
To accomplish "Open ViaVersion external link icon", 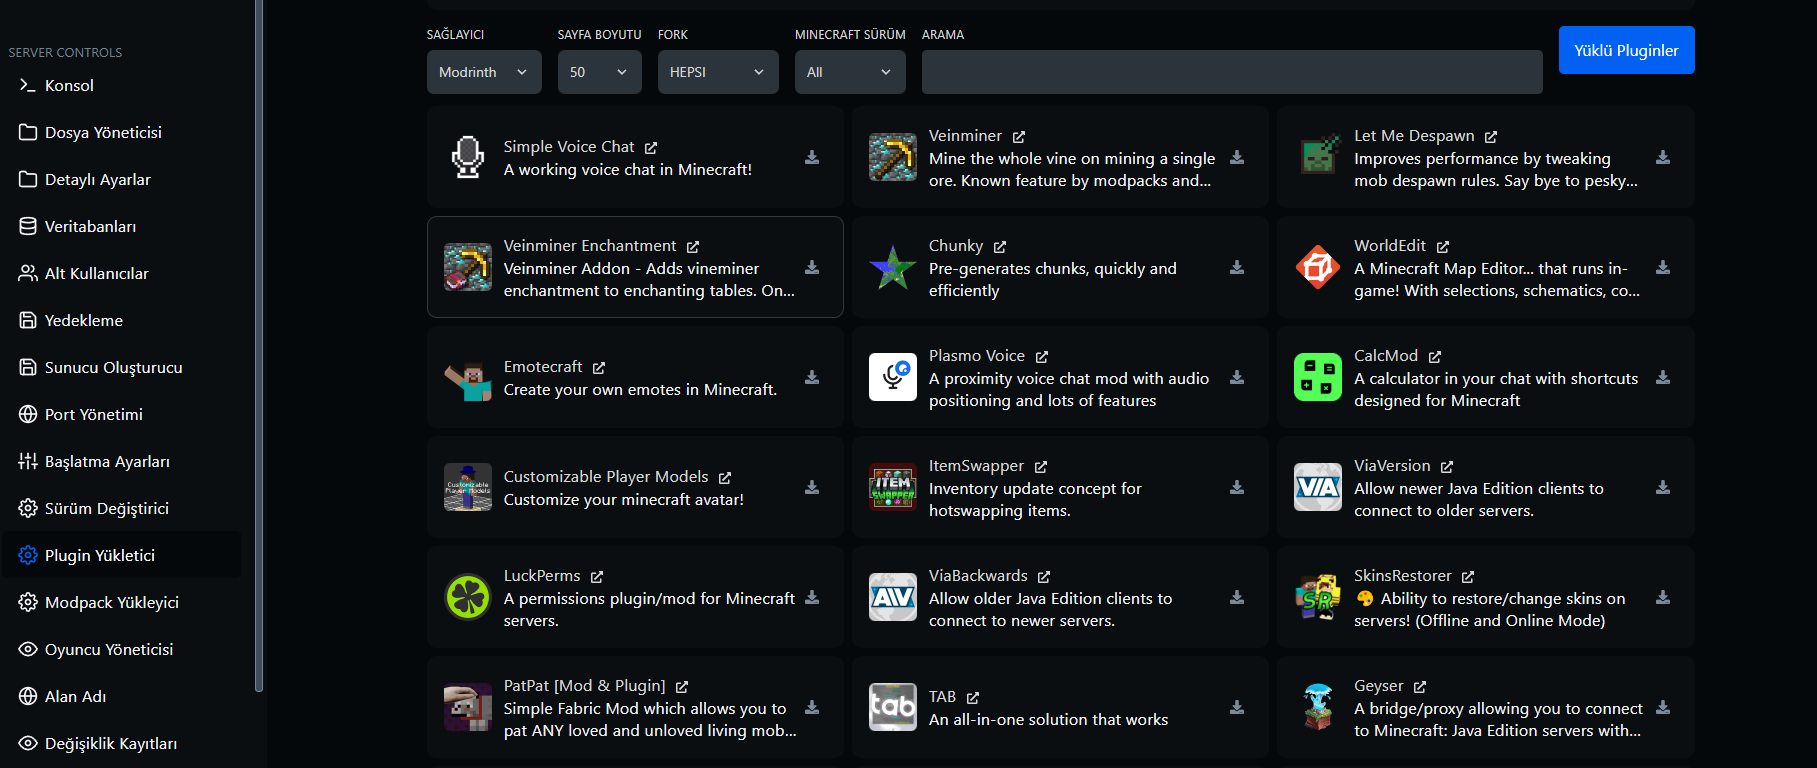I will (1447, 466).
